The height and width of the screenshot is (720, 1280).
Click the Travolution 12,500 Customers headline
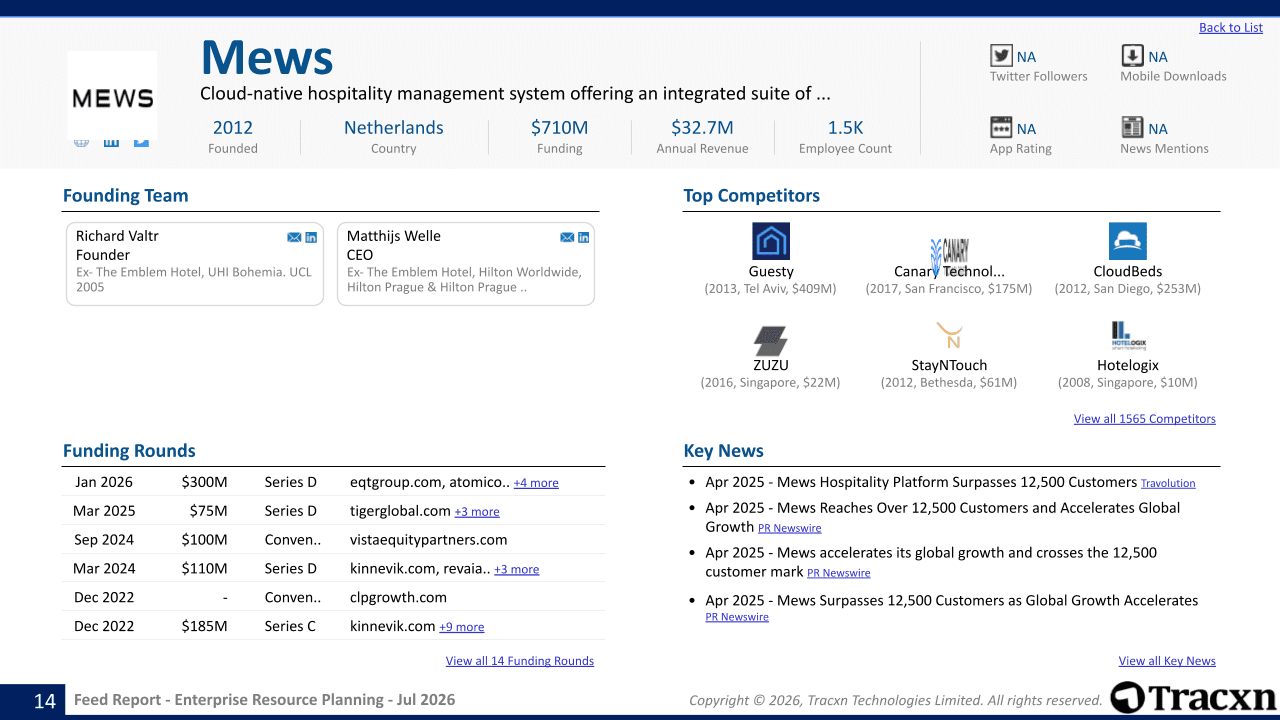[921, 482]
